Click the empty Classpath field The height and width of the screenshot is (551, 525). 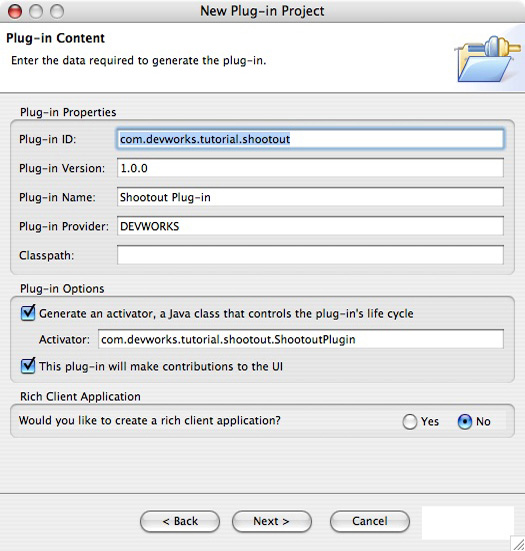tap(310, 255)
